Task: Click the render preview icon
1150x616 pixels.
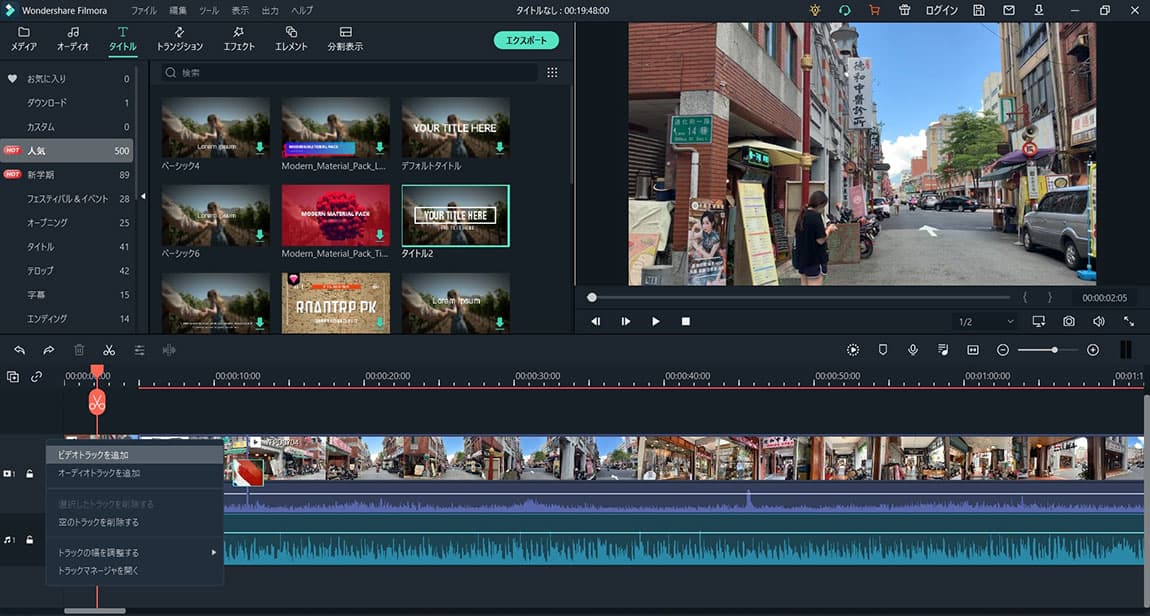Action: click(853, 350)
